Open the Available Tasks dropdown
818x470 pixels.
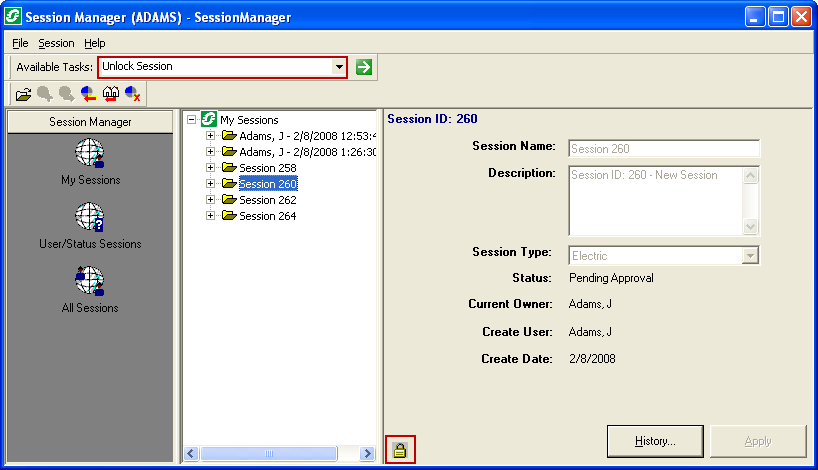tap(339, 67)
